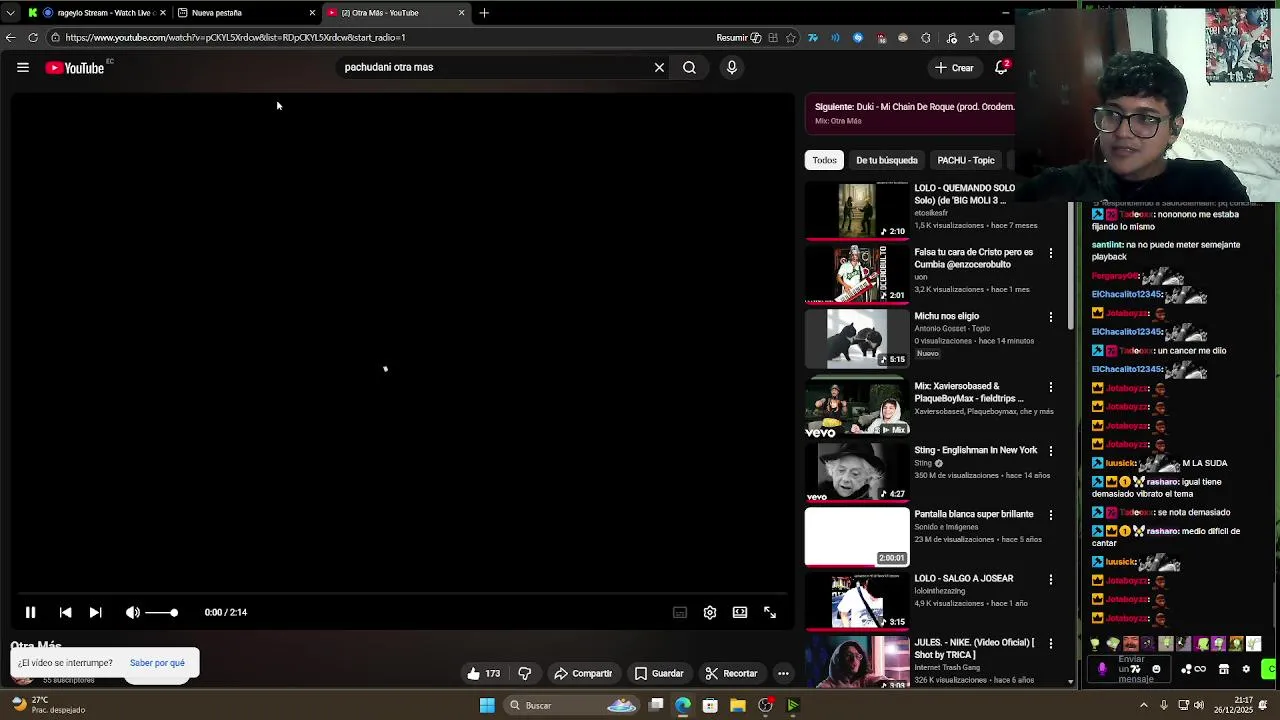The image size is (1280, 720).
Task: Open the browser tab list chevron
Action: [x=10, y=13]
